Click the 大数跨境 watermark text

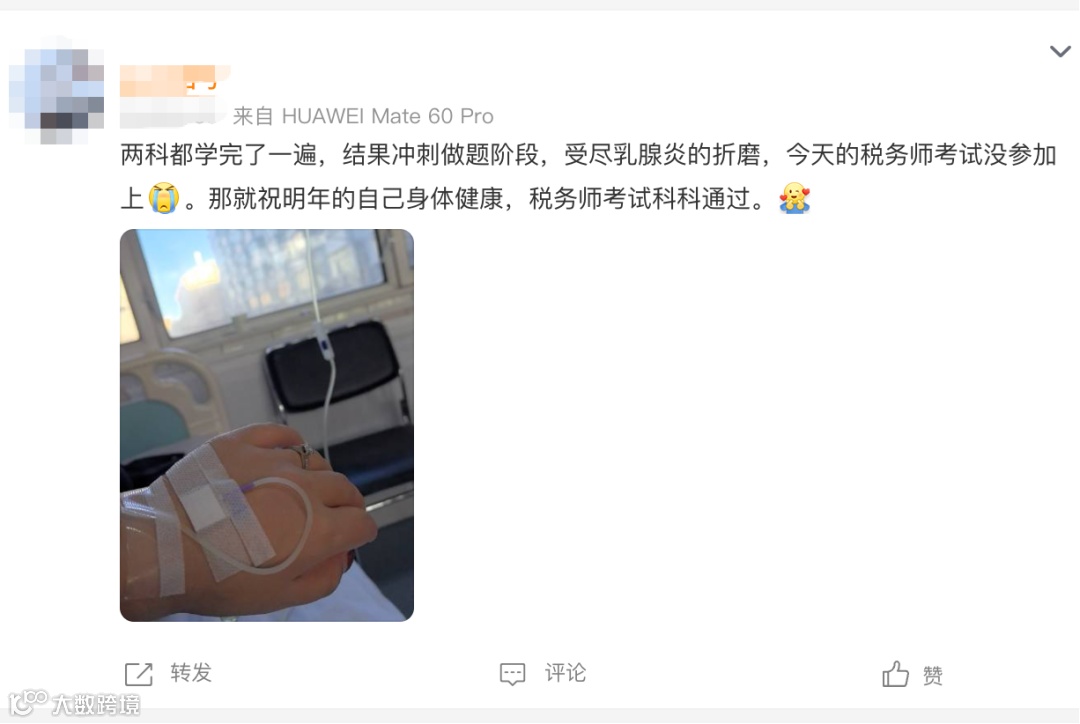pos(96,705)
